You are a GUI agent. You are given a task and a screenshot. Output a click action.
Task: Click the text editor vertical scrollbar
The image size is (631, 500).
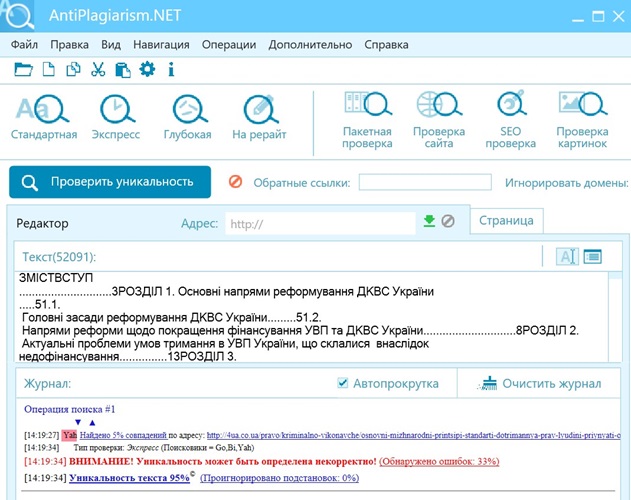[615, 316]
